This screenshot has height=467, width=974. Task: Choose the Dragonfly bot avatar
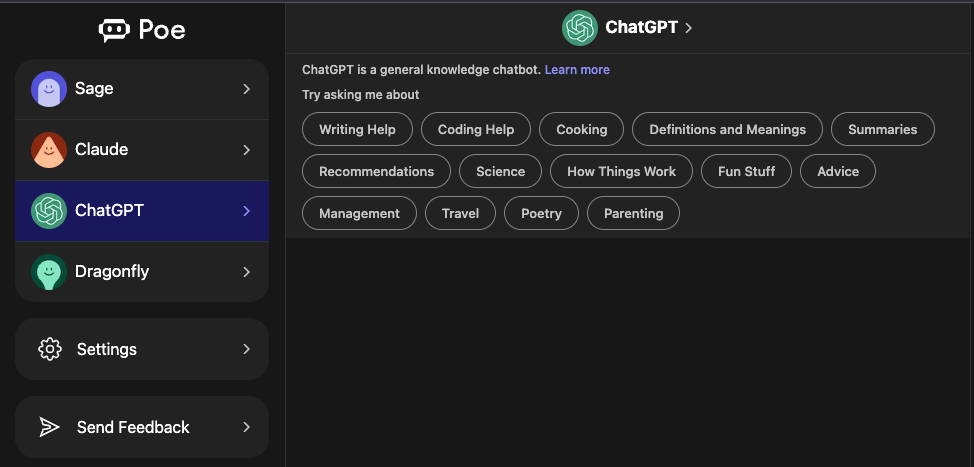click(49, 272)
